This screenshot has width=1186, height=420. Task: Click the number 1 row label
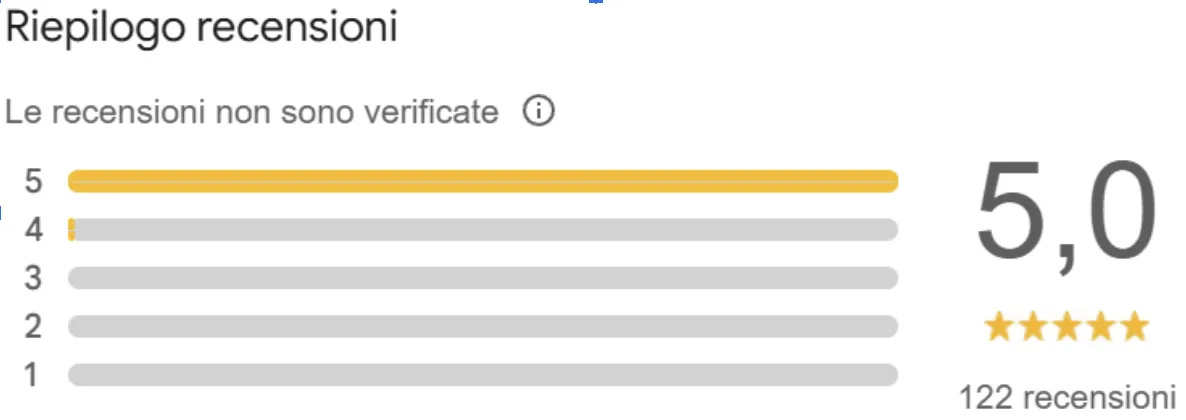[32, 375]
